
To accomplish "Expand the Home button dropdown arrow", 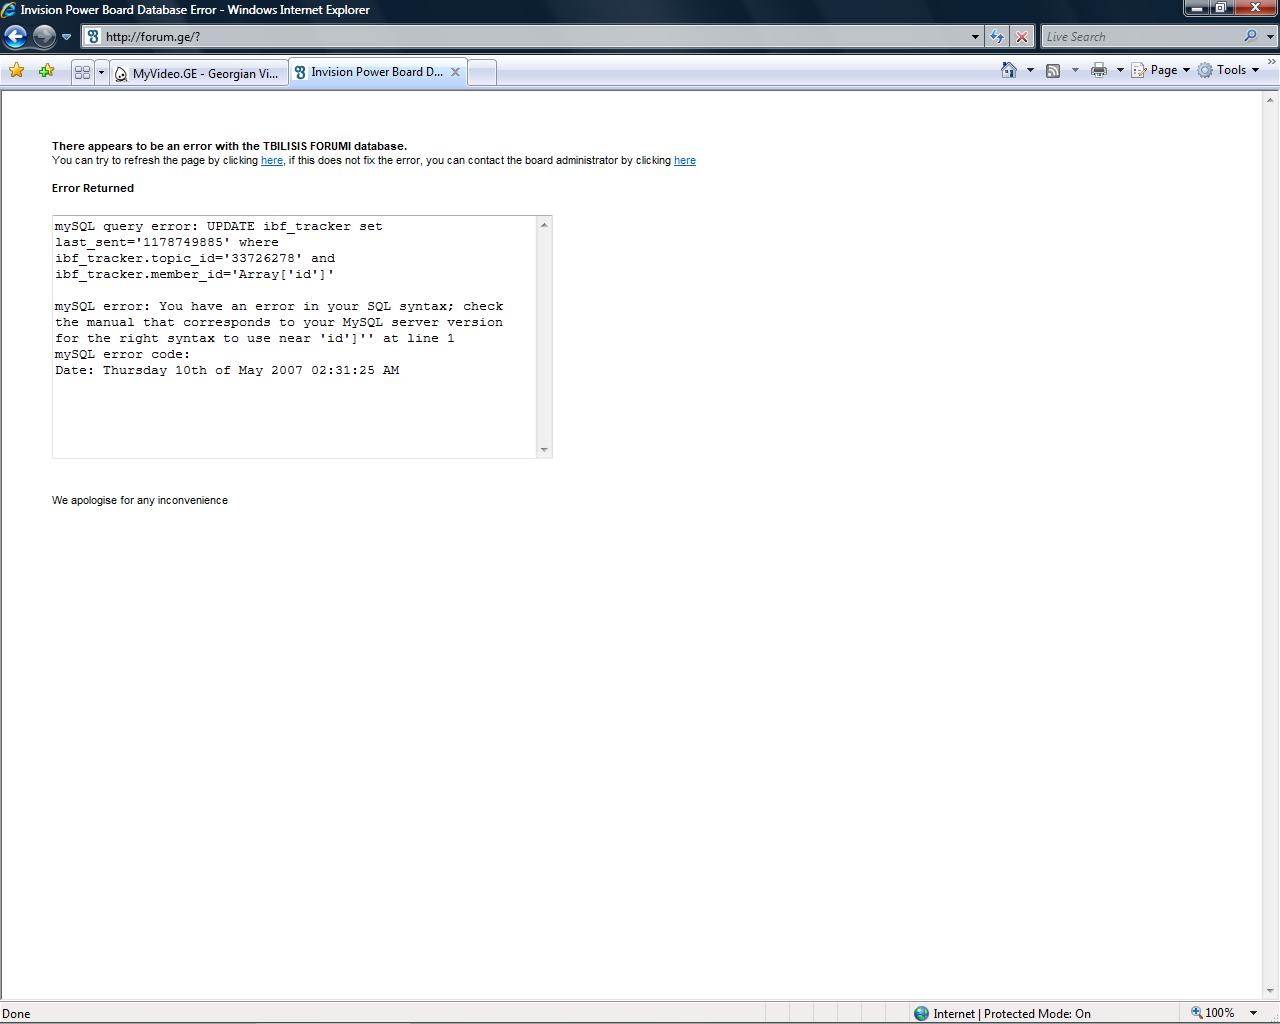I will [x=1030, y=70].
